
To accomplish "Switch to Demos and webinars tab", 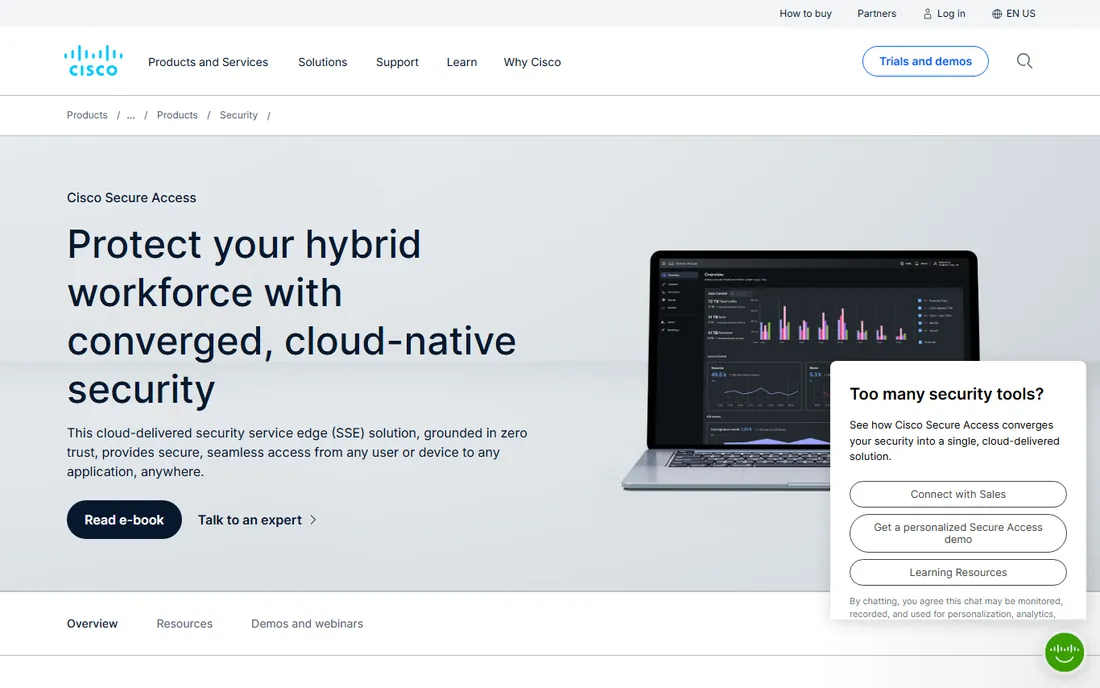I will coord(307,623).
